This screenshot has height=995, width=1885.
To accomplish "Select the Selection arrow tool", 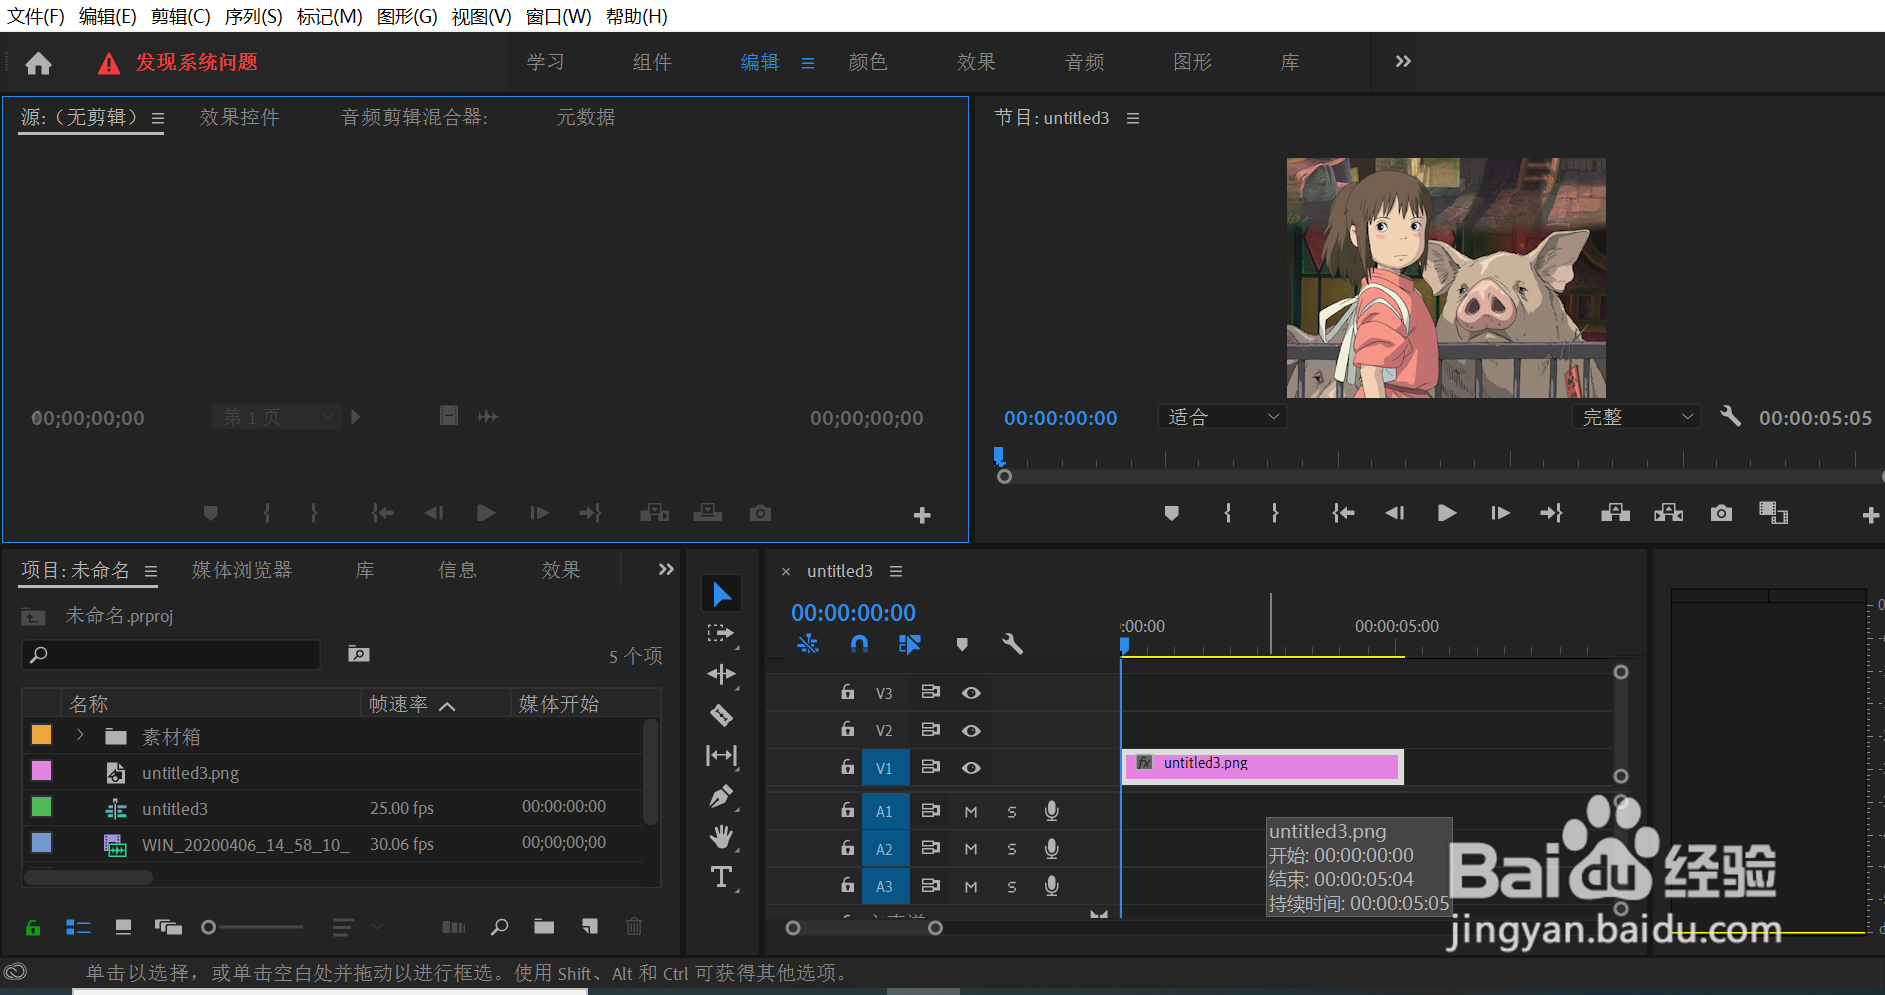I will click(722, 594).
